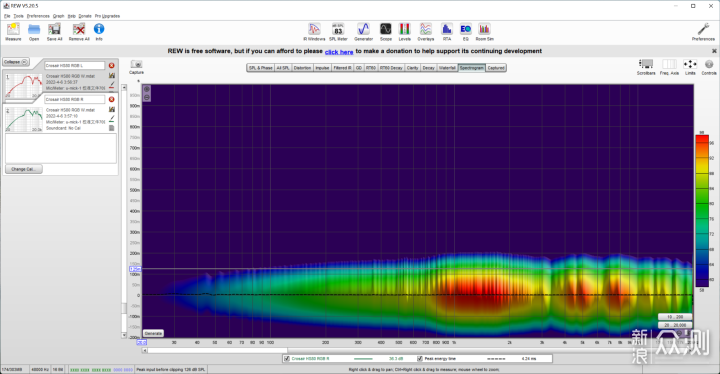Click the horizontal frequency axis scrollbar

click(x=418, y=350)
